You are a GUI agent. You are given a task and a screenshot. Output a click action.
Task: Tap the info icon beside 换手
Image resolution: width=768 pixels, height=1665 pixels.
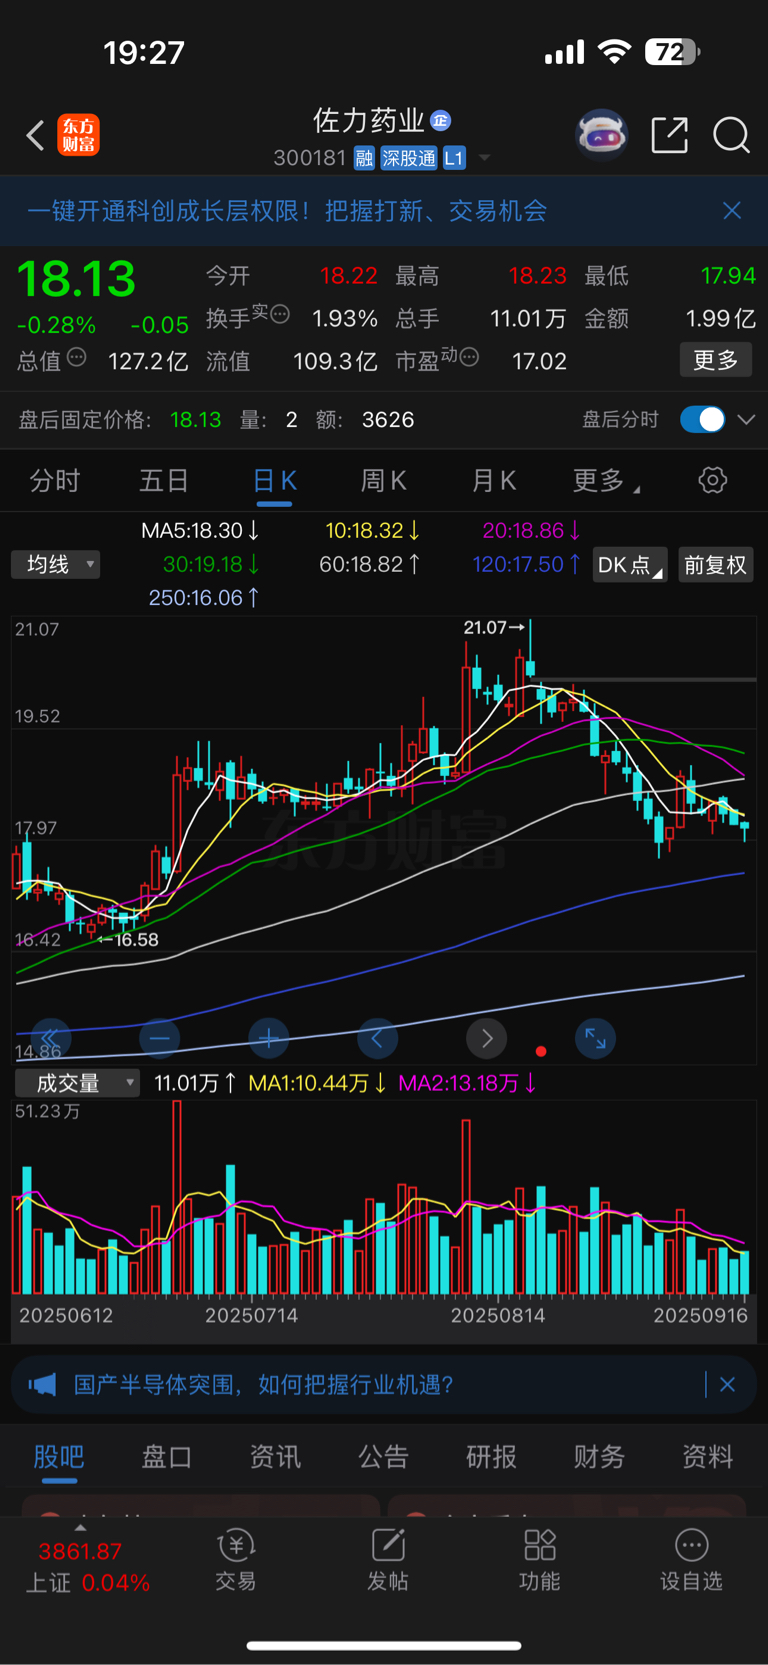pyautogui.click(x=280, y=314)
